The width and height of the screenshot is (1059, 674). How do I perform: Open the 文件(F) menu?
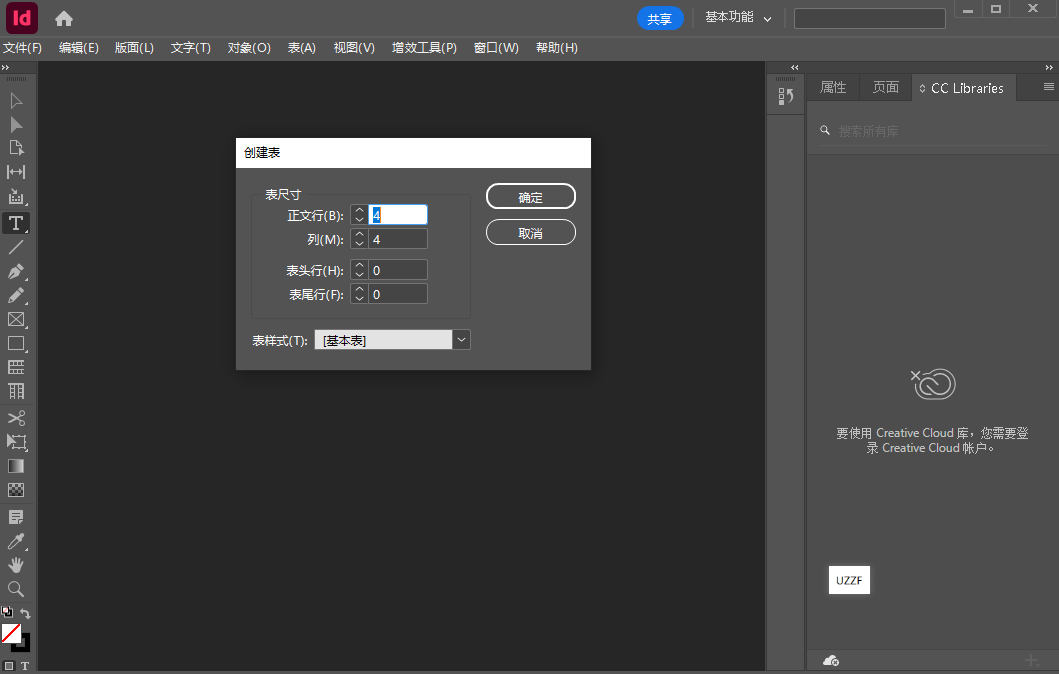click(22, 48)
